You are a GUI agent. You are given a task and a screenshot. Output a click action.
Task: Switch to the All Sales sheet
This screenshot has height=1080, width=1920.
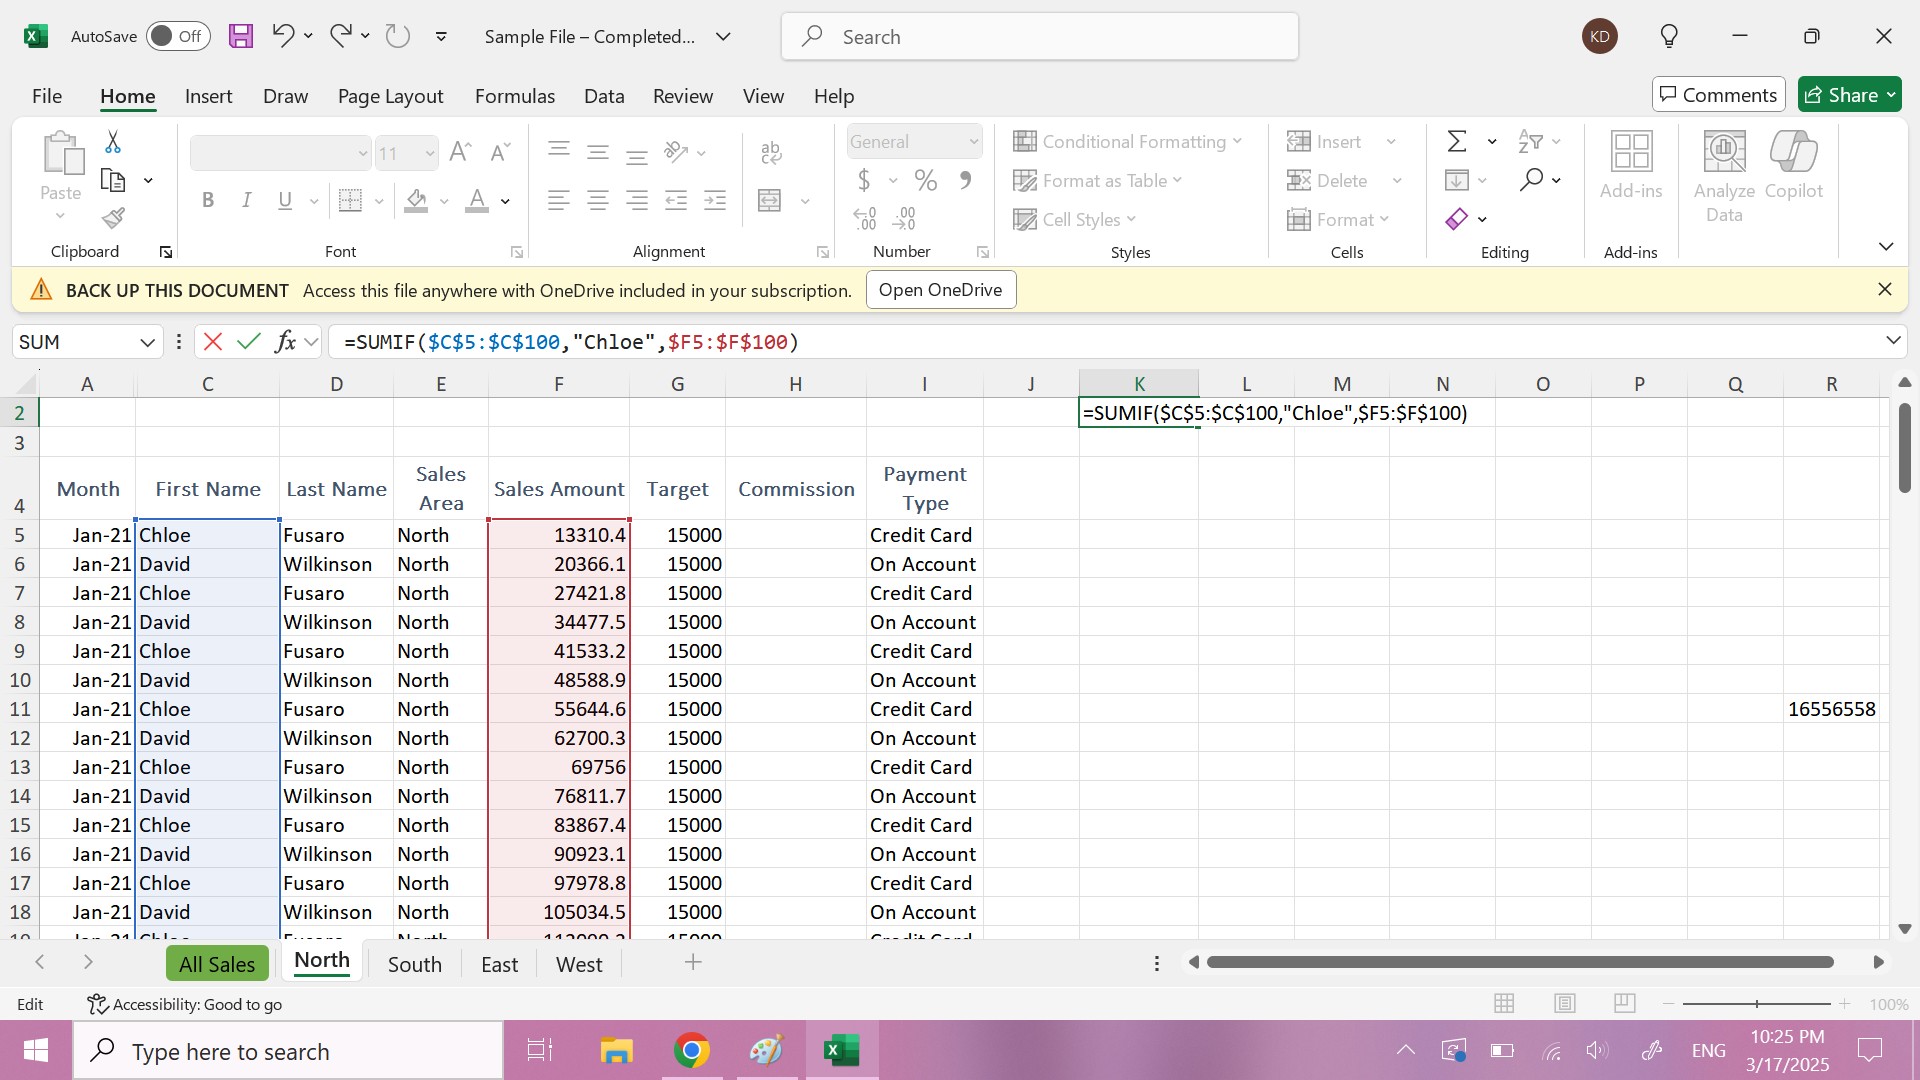pos(217,964)
